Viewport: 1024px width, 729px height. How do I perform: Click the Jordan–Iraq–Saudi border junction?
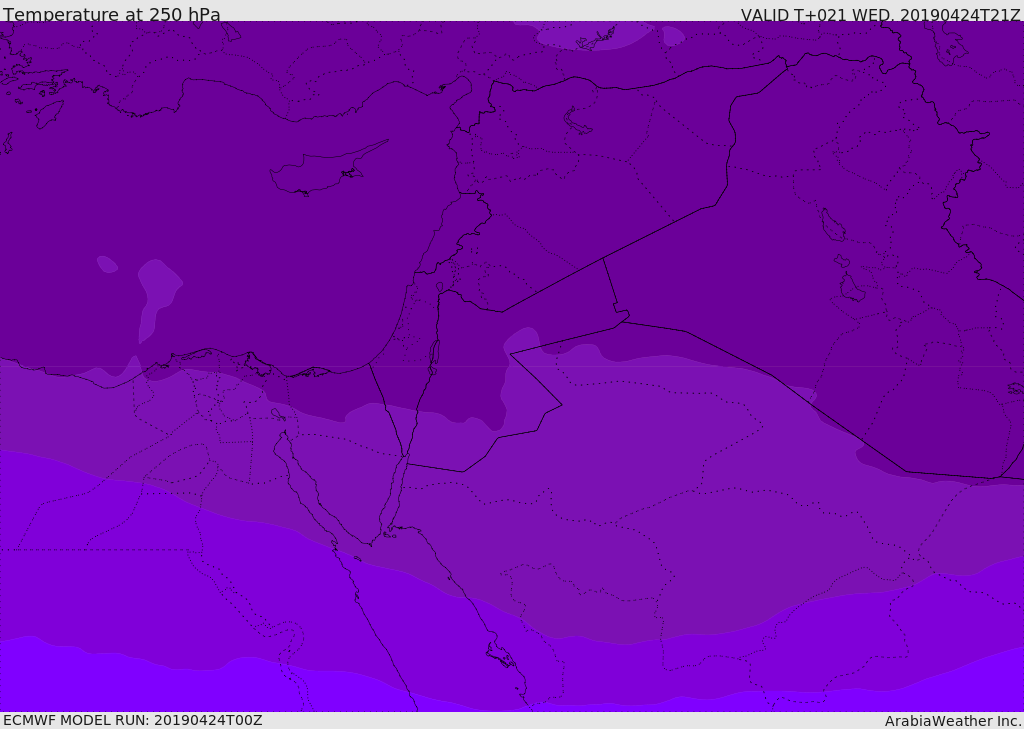point(622,321)
